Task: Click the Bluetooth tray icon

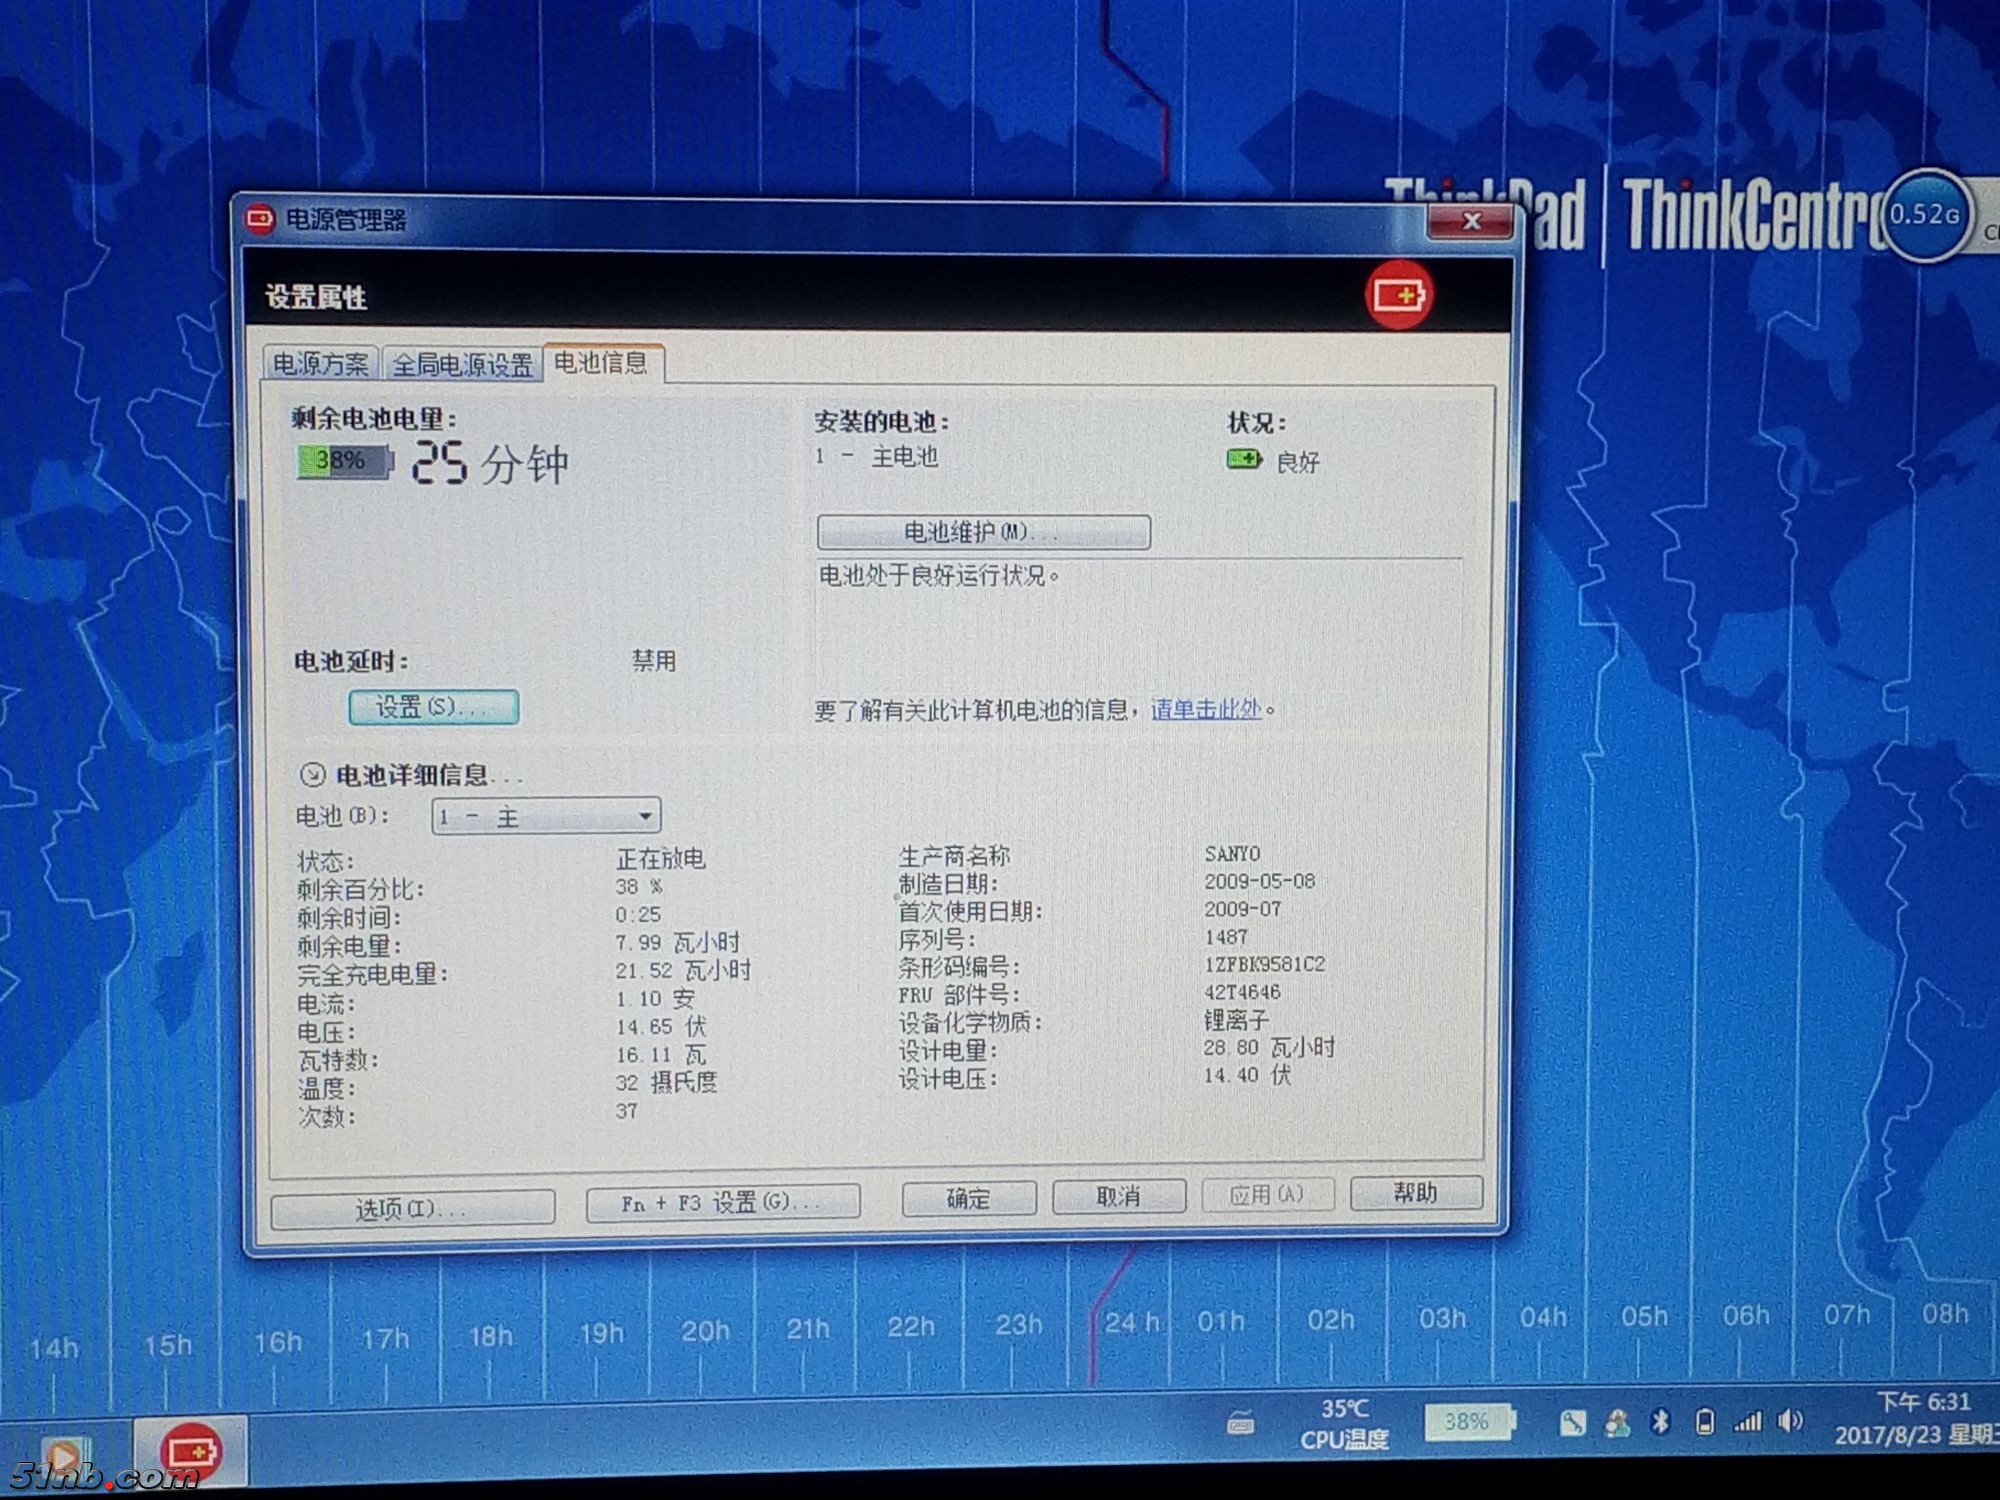Action: coord(1661,1421)
